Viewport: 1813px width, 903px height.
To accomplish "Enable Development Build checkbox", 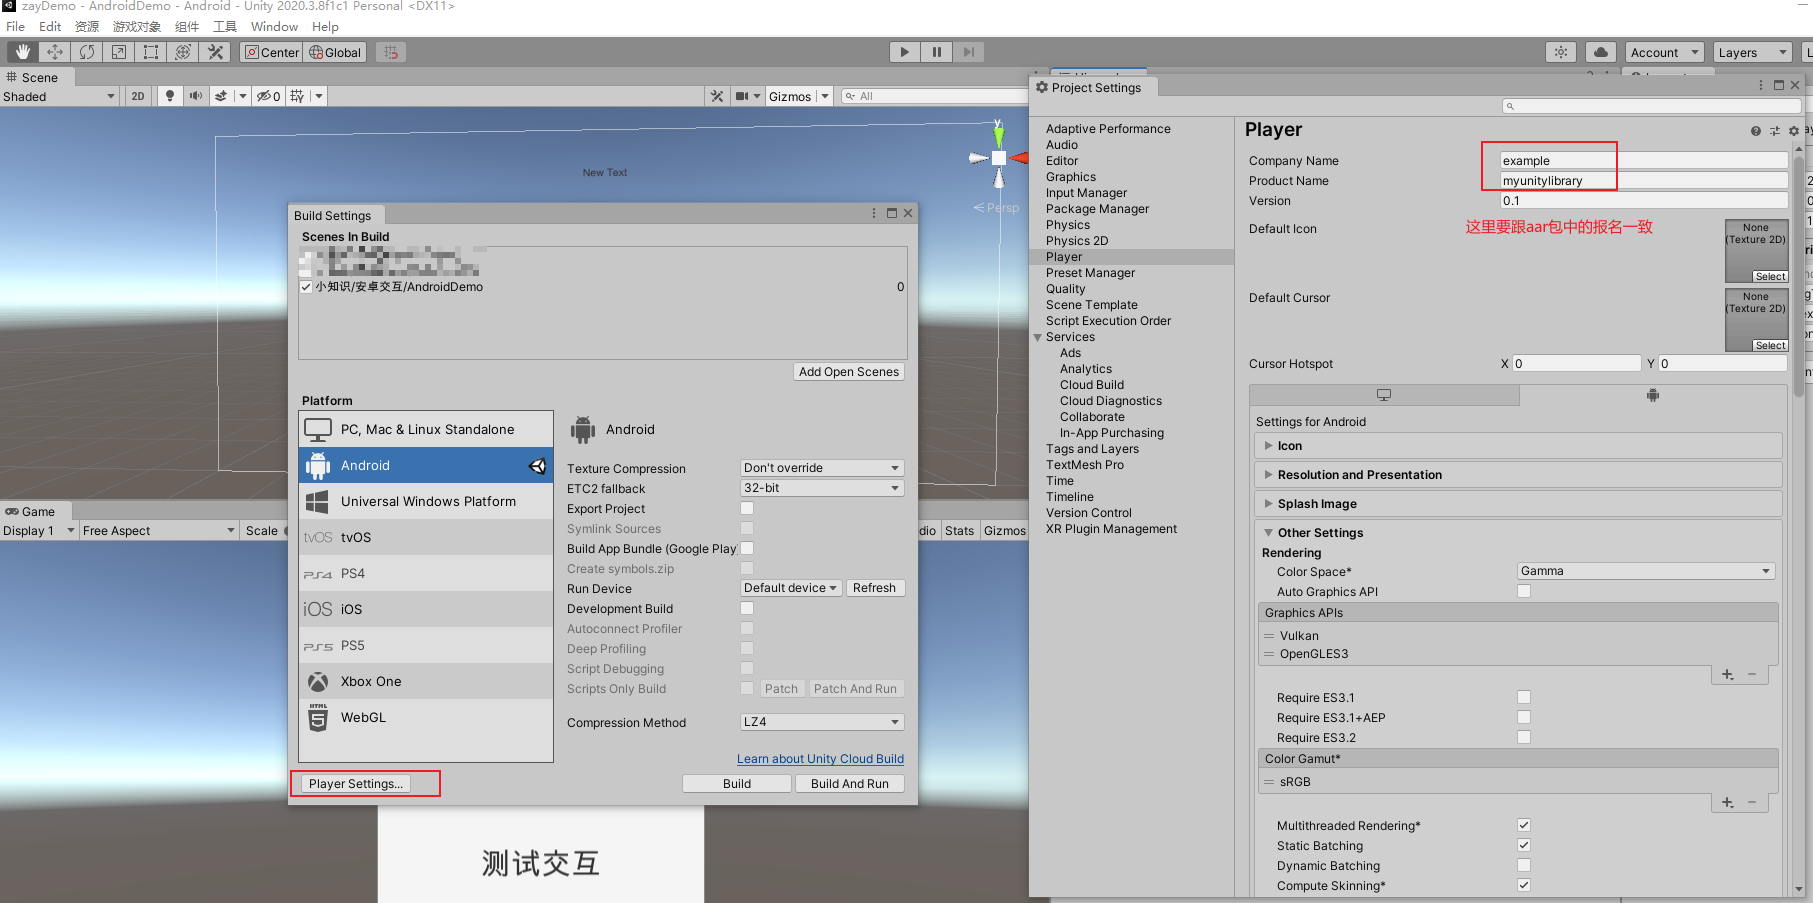I will [747, 608].
